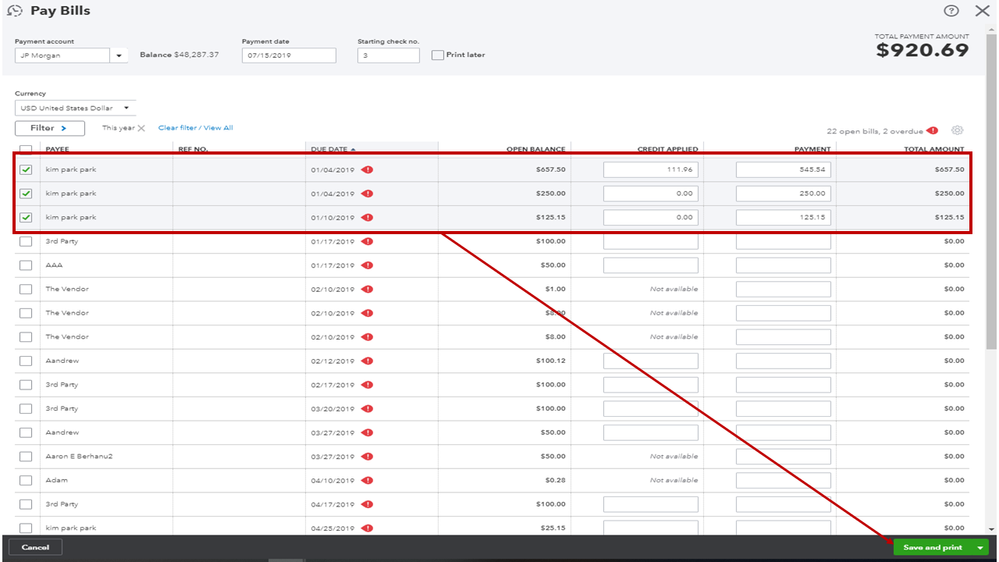
Task: Toggle the select-all header checkbox
Action: point(25,149)
